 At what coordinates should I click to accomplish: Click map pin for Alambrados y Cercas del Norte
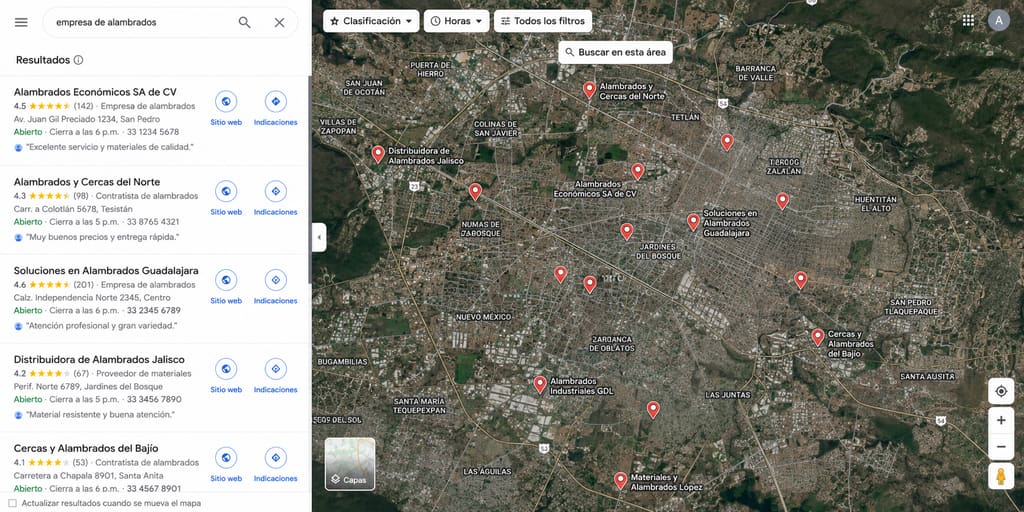tap(589, 90)
